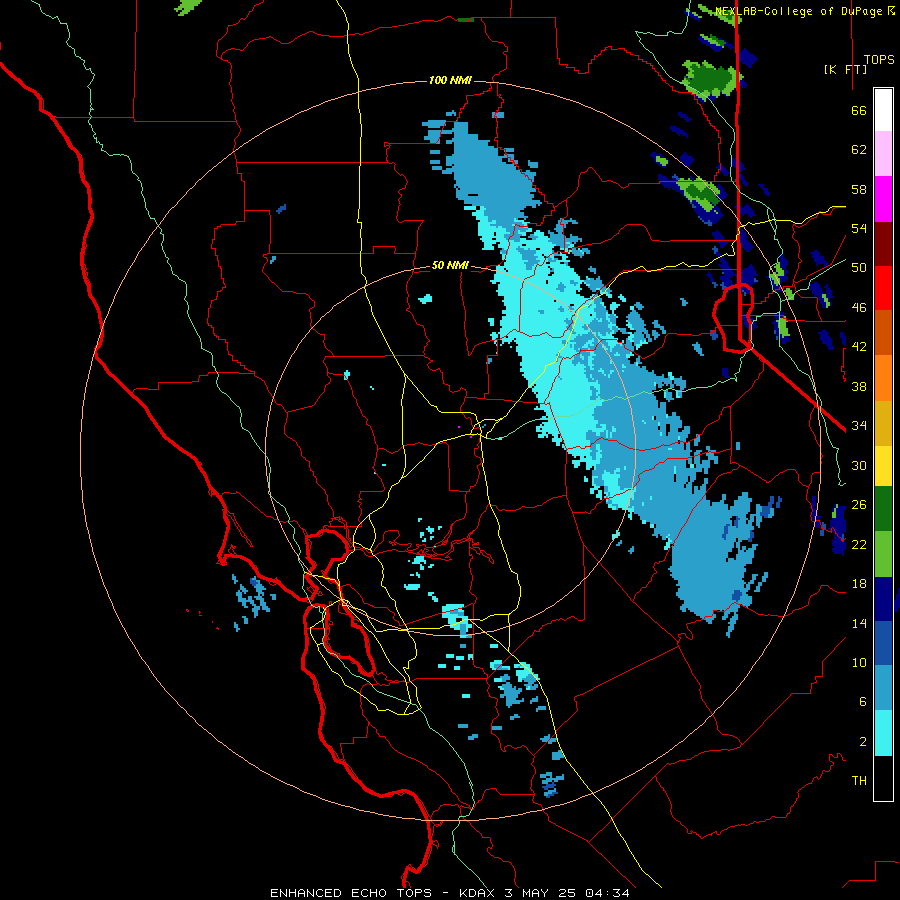Select the dark red legend swatch

coord(883,243)
